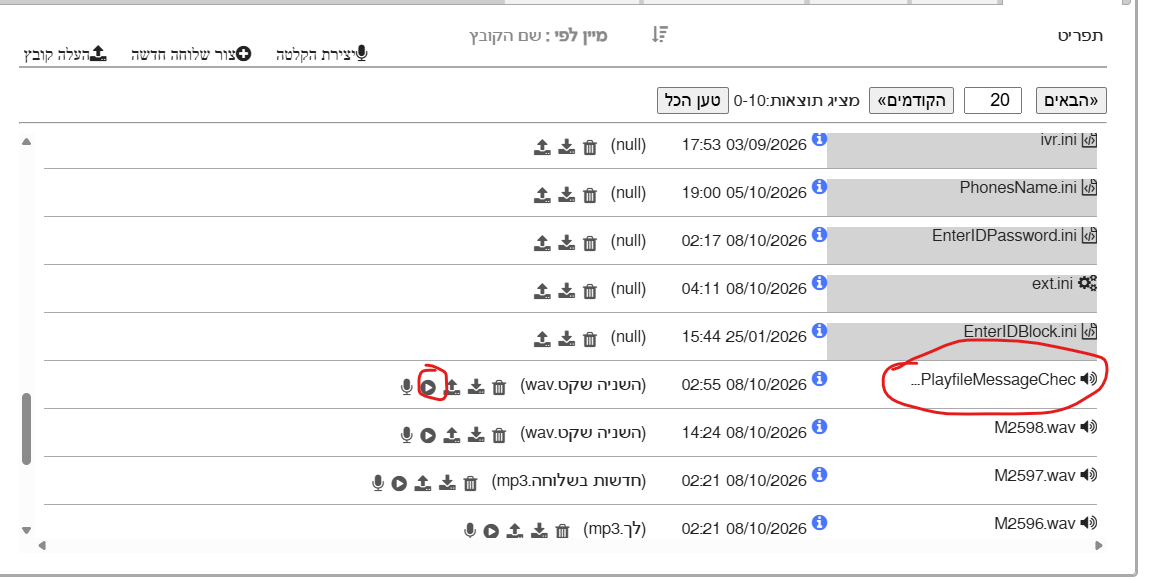This screenshot has height=580, width=1149.
Task: Click the sort order icon
Action: tap(660, 34)
